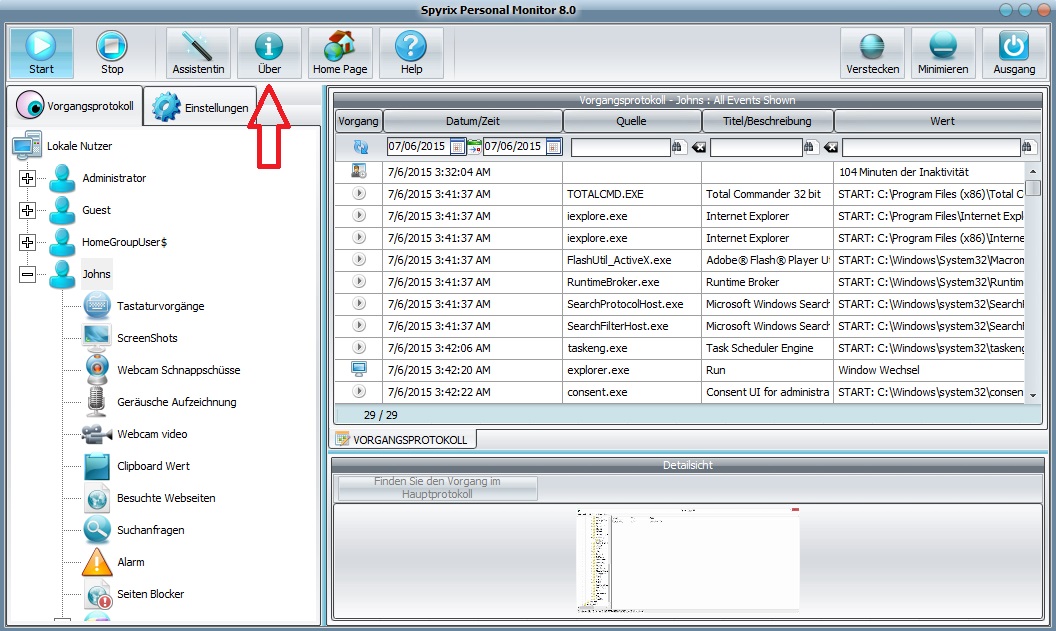Screen dimensions: 1056x631
Task: Open the end date calendar picker
Action: pos(554,146)
